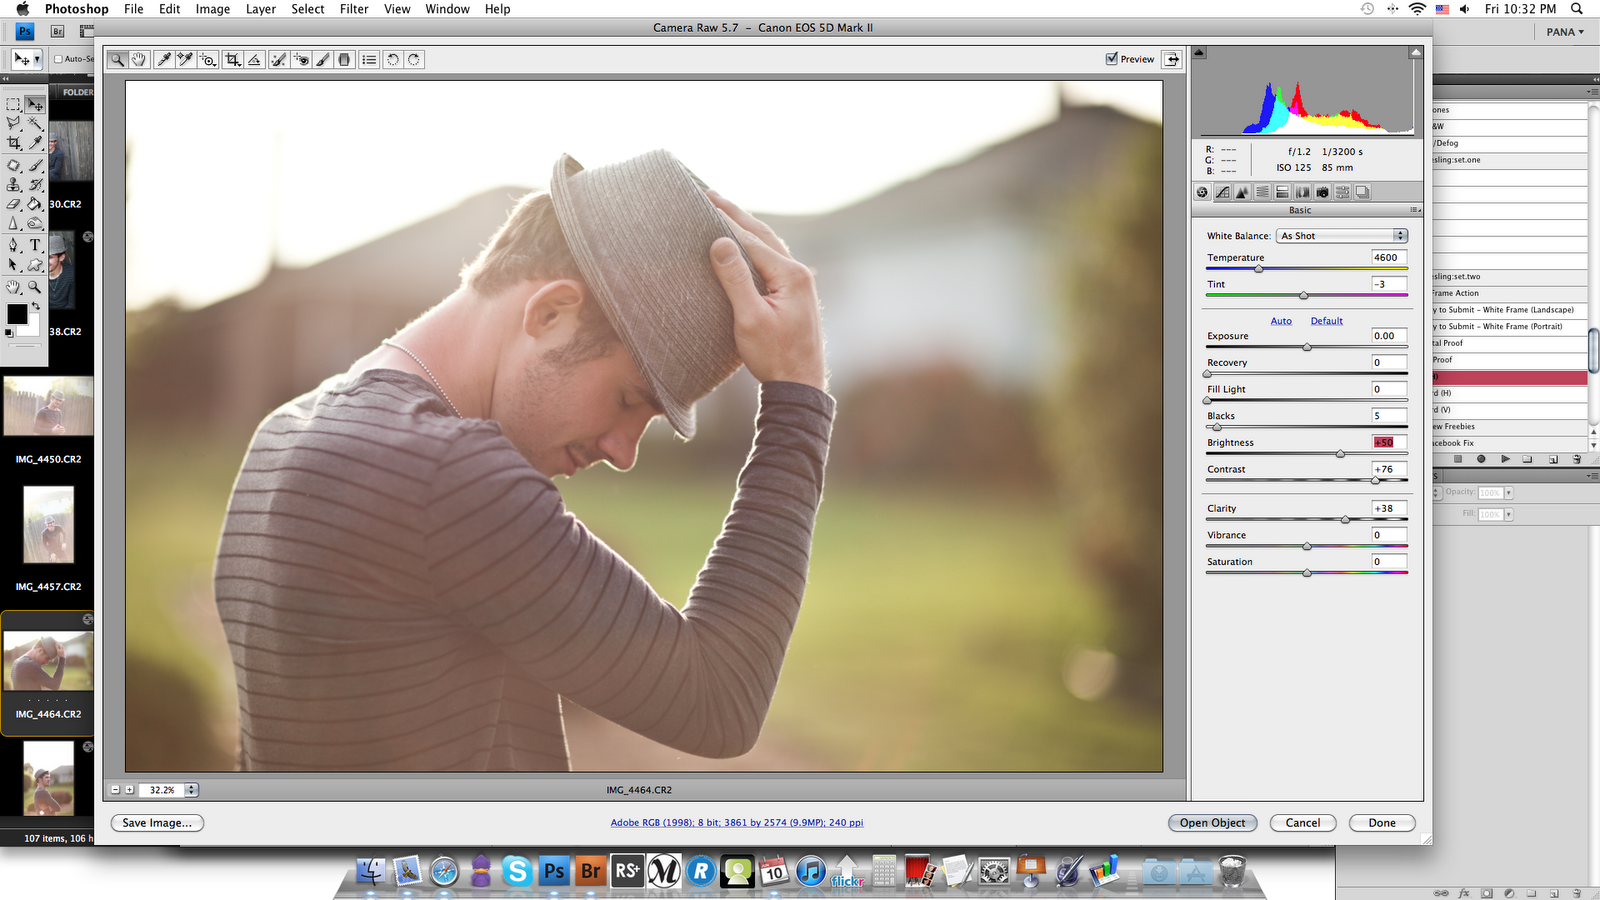The height and width of the screenshot is (900, 1600).
Task: Click the Open Object button
Action: coord(1212,823)
